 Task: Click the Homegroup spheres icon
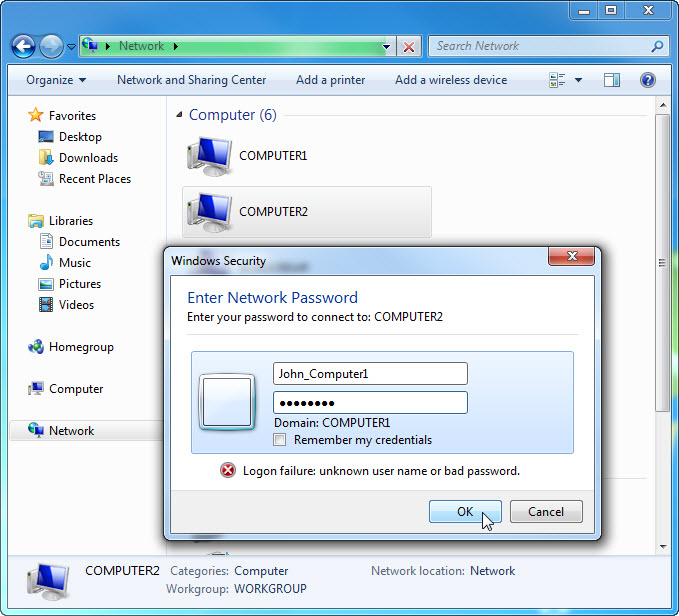[x=36, y=347]
